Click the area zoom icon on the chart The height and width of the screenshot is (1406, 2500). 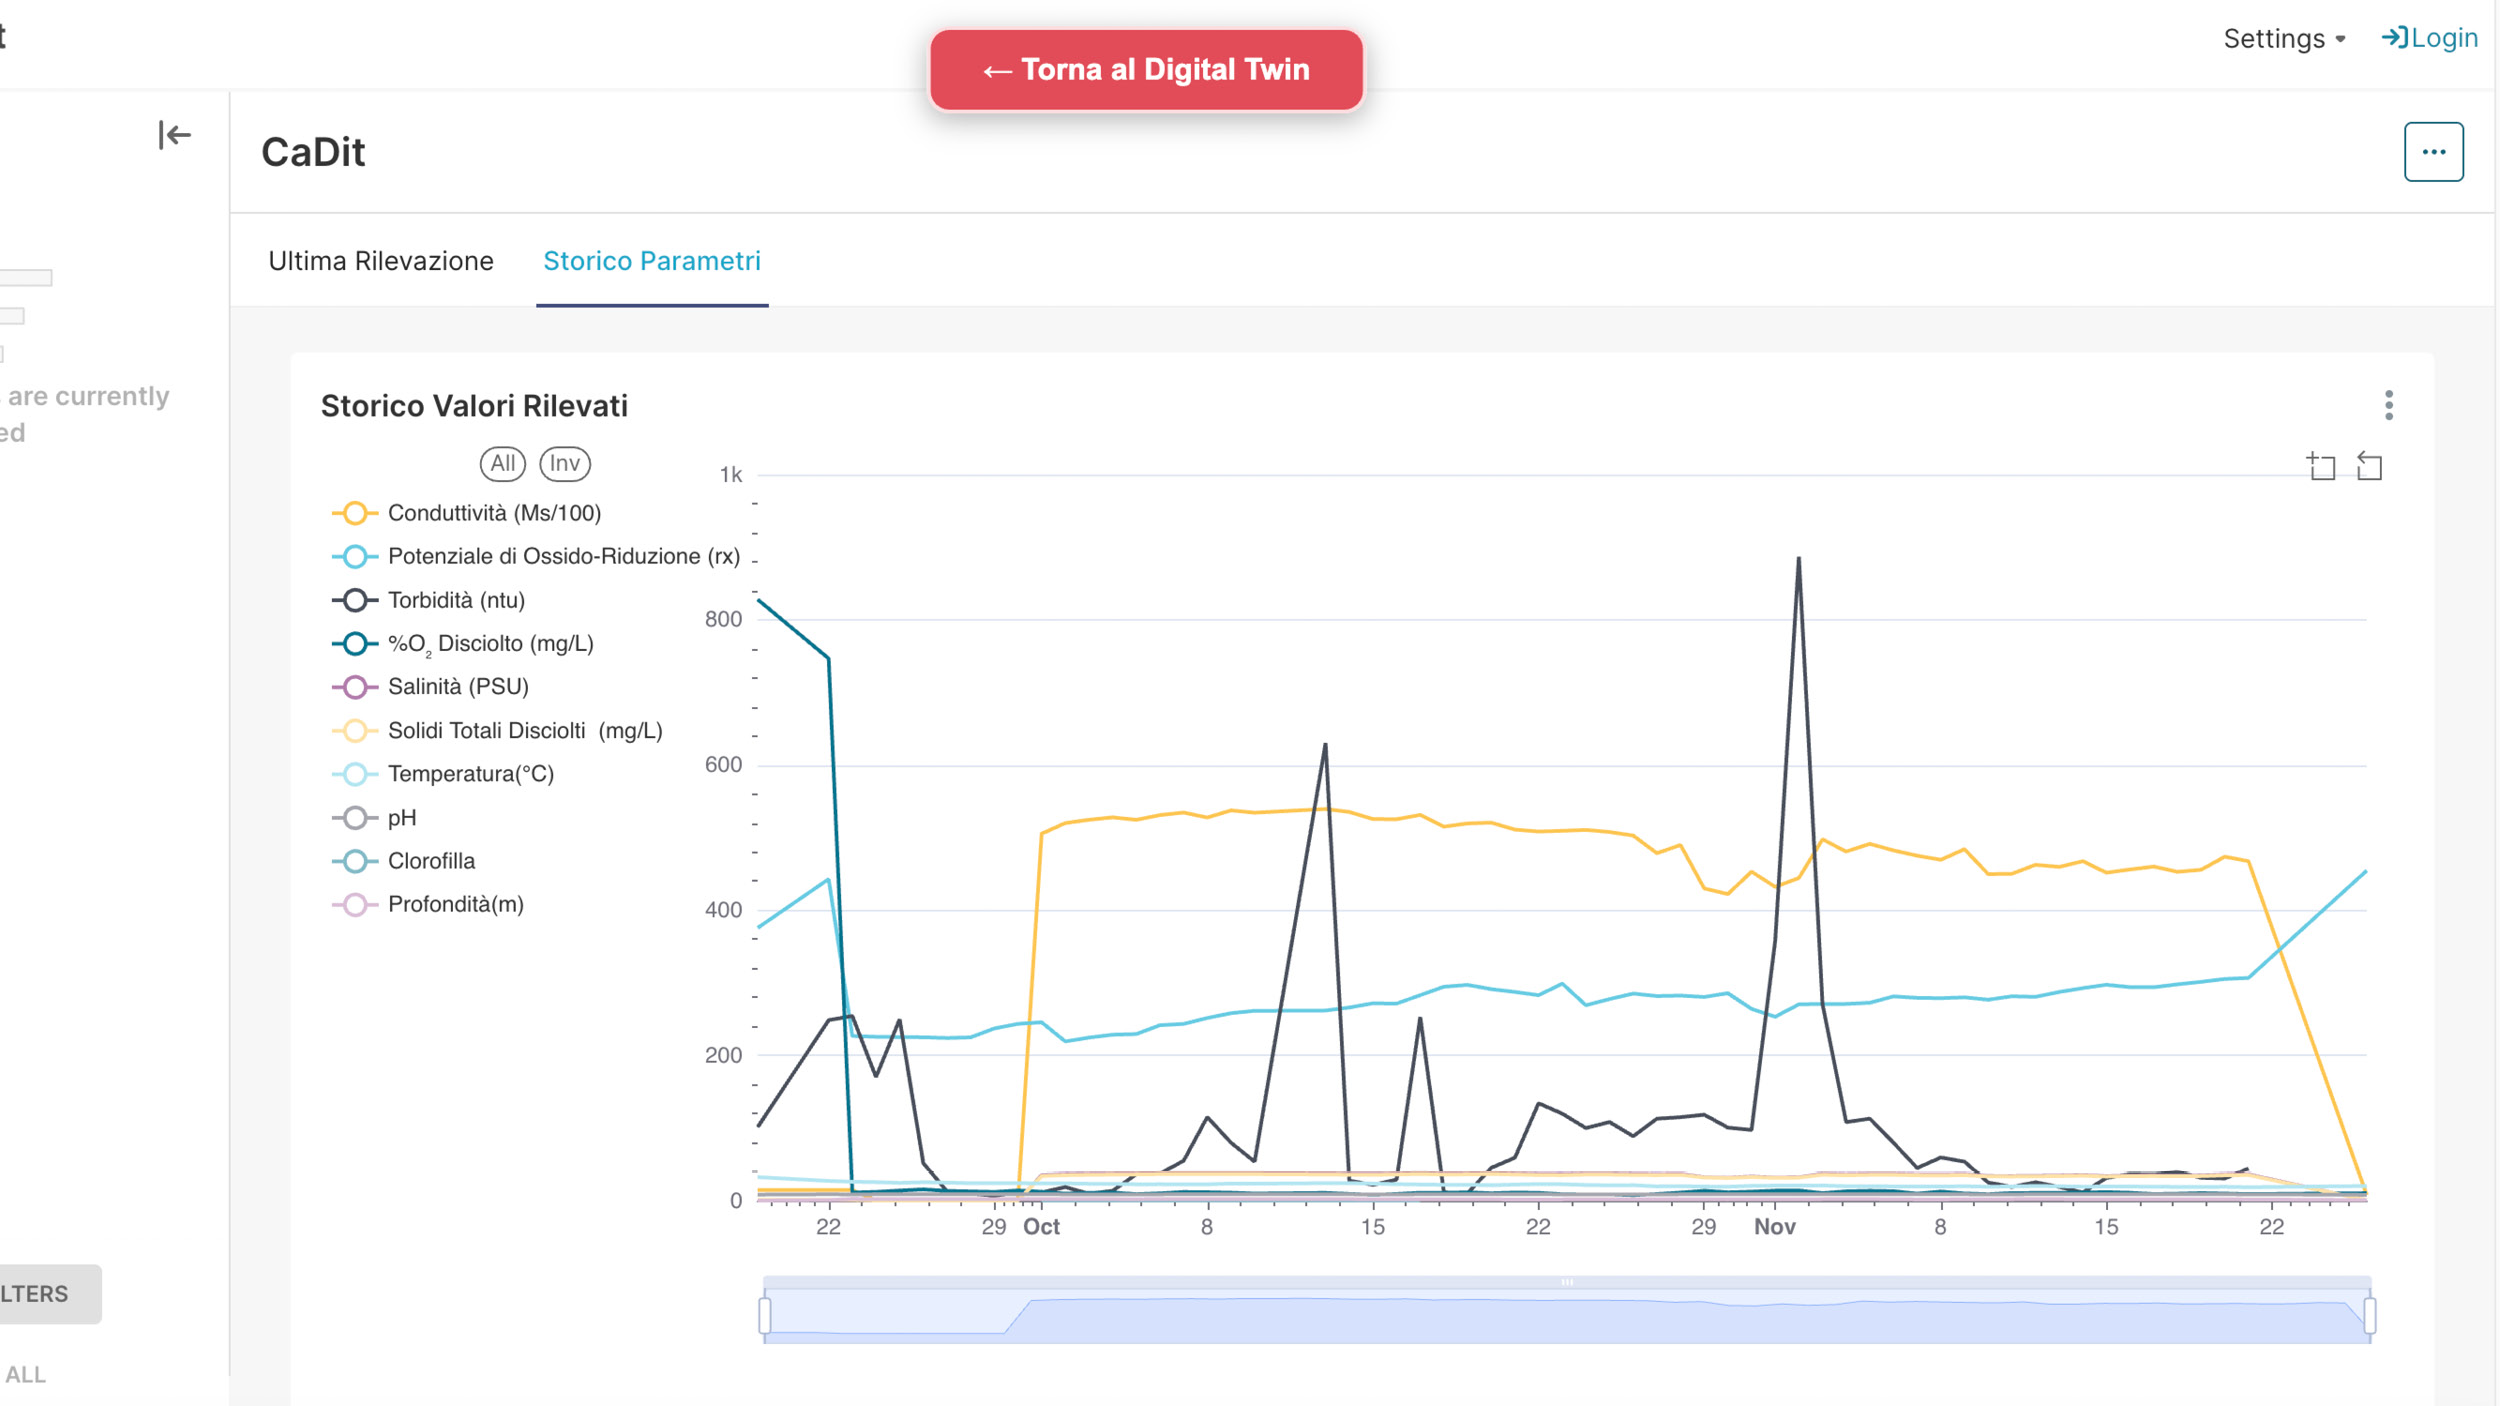(x=2321, y=466)
